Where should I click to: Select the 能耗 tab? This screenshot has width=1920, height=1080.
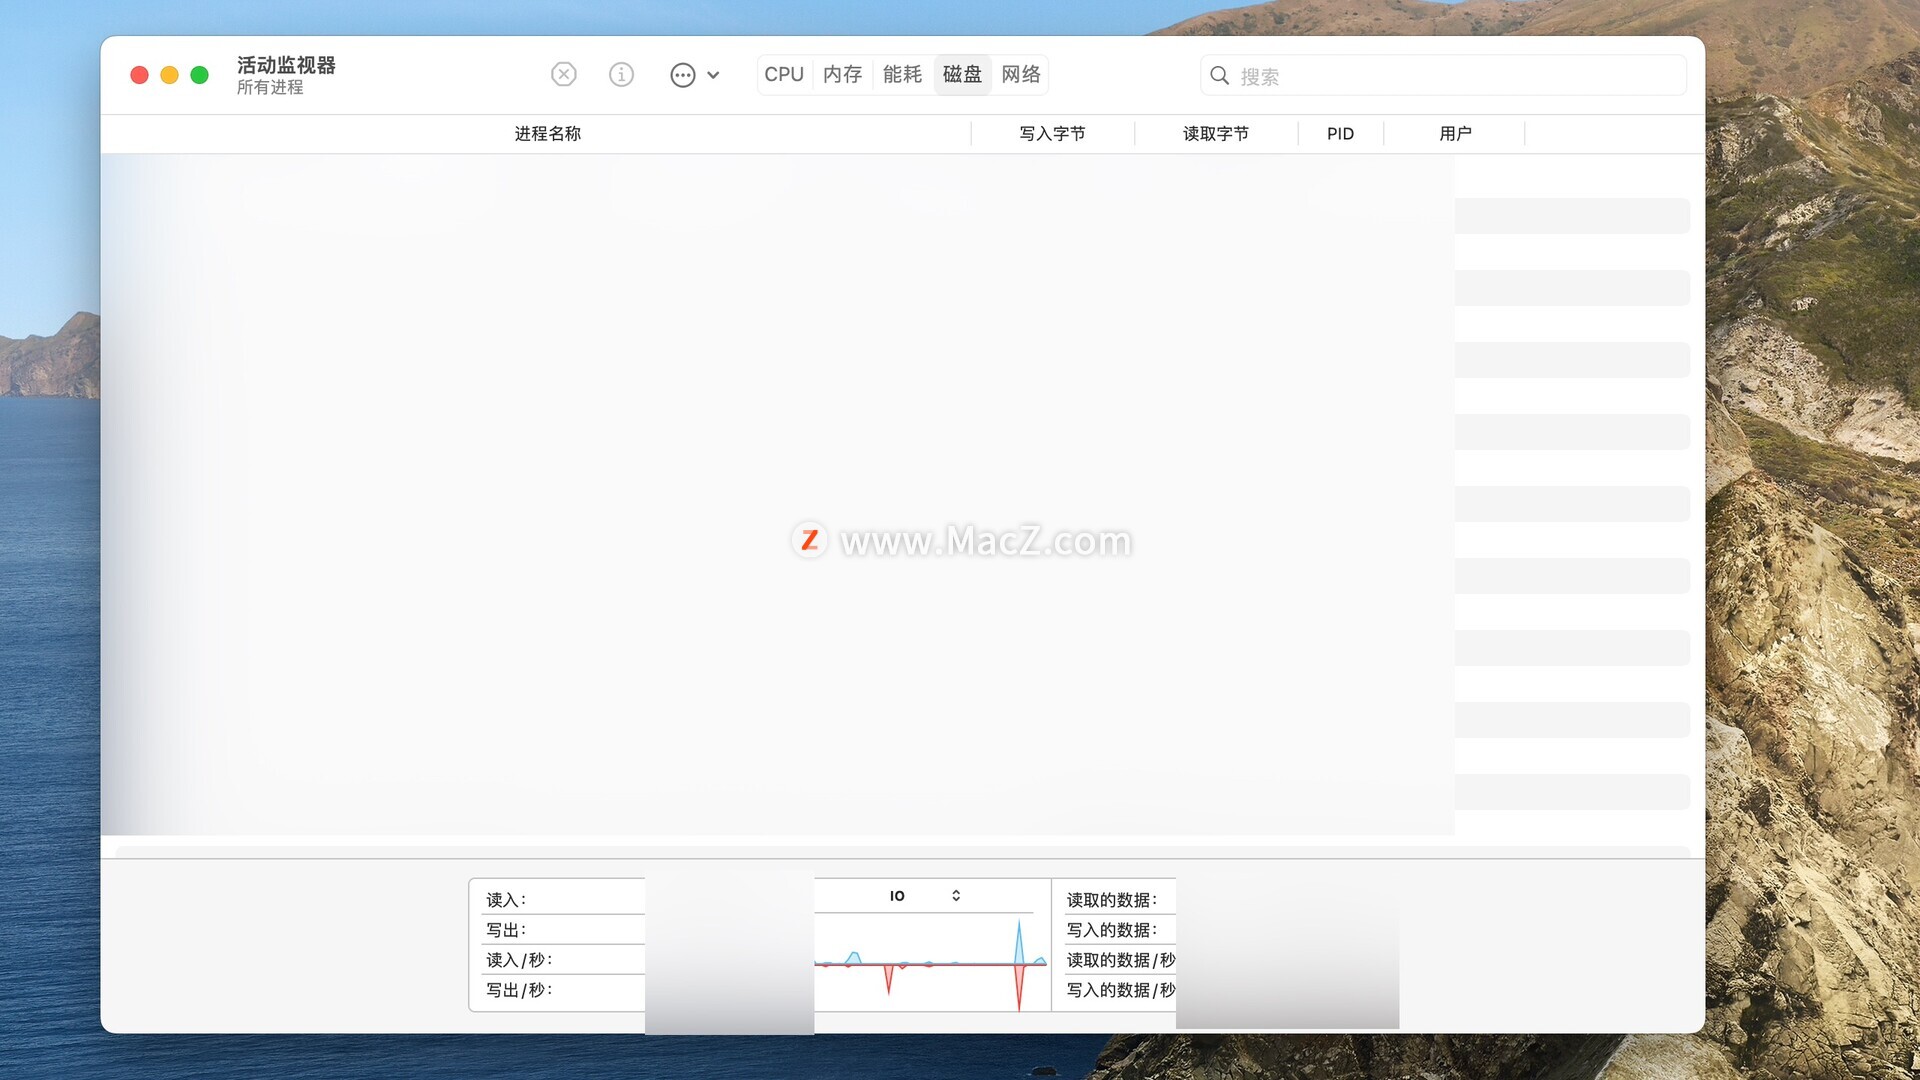(902, 75)
